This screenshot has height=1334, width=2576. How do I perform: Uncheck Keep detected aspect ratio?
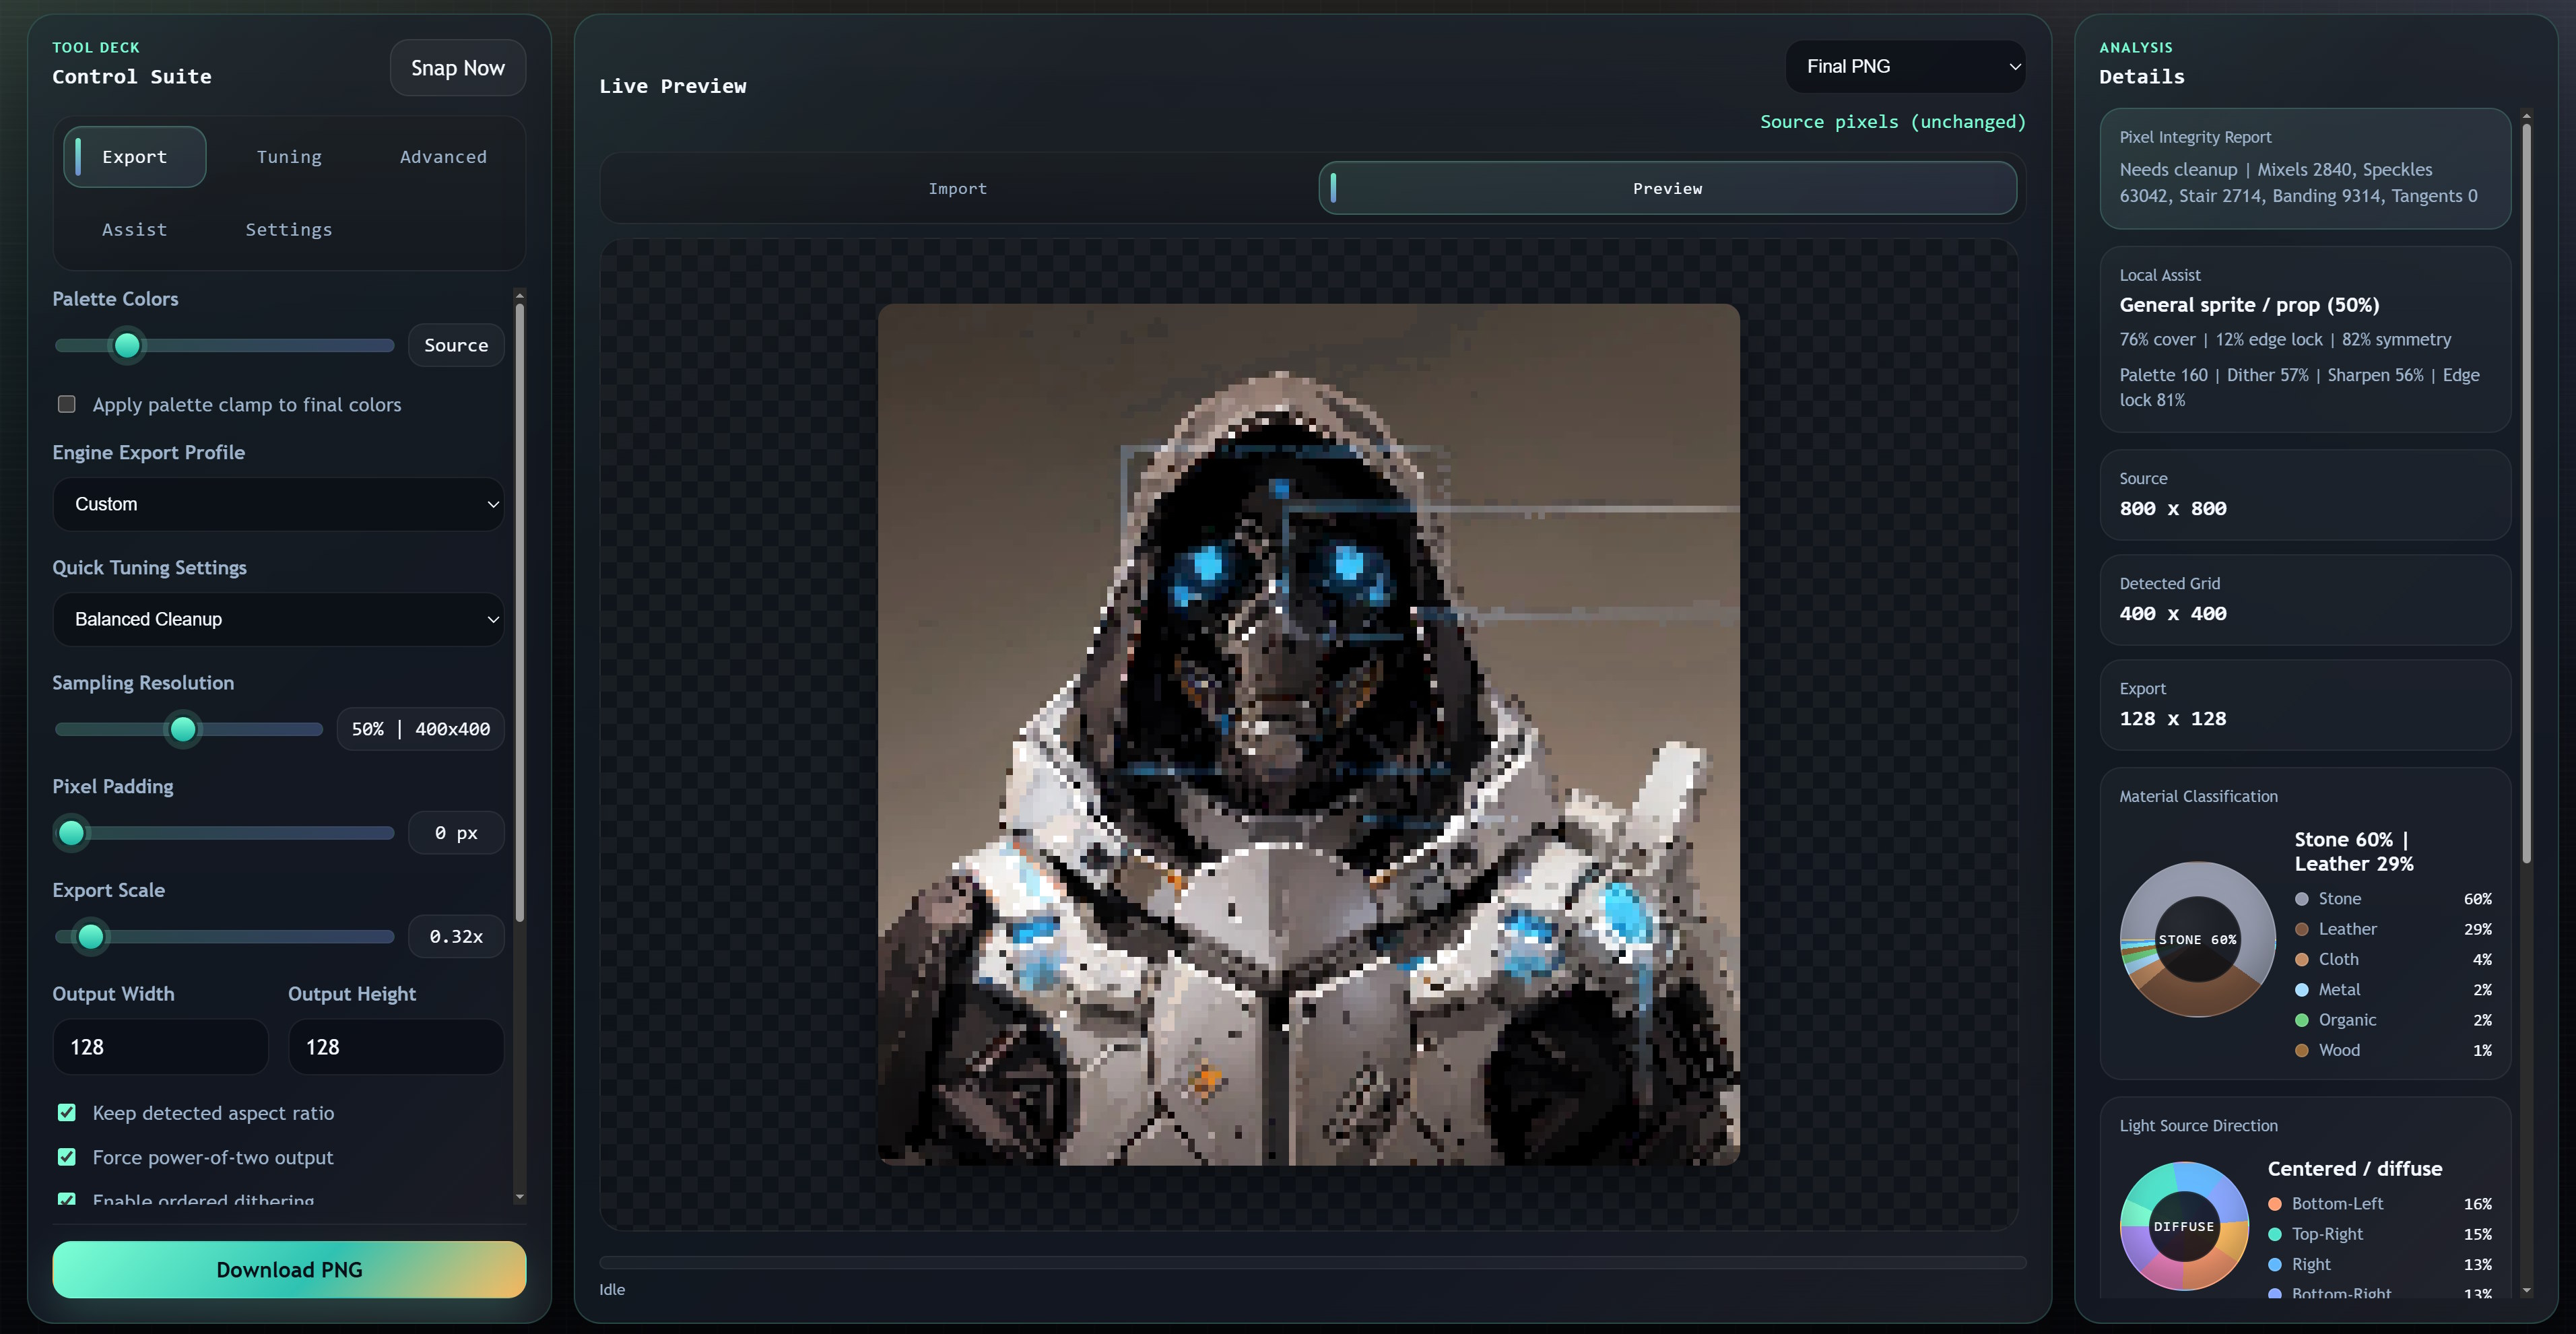(x=67, y=1112)
